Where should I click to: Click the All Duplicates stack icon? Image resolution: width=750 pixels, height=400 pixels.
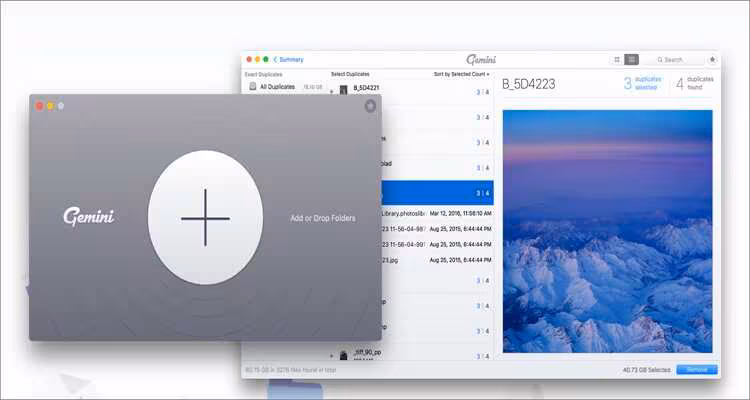[x=253, y=87]
